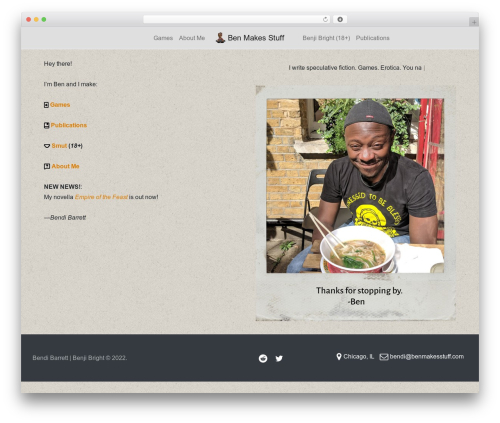The width and height of the screenshot is (500, 423).
Task: Click the icon beside the About Me body link
Action: pyautogui.click(x=47, y=166)
